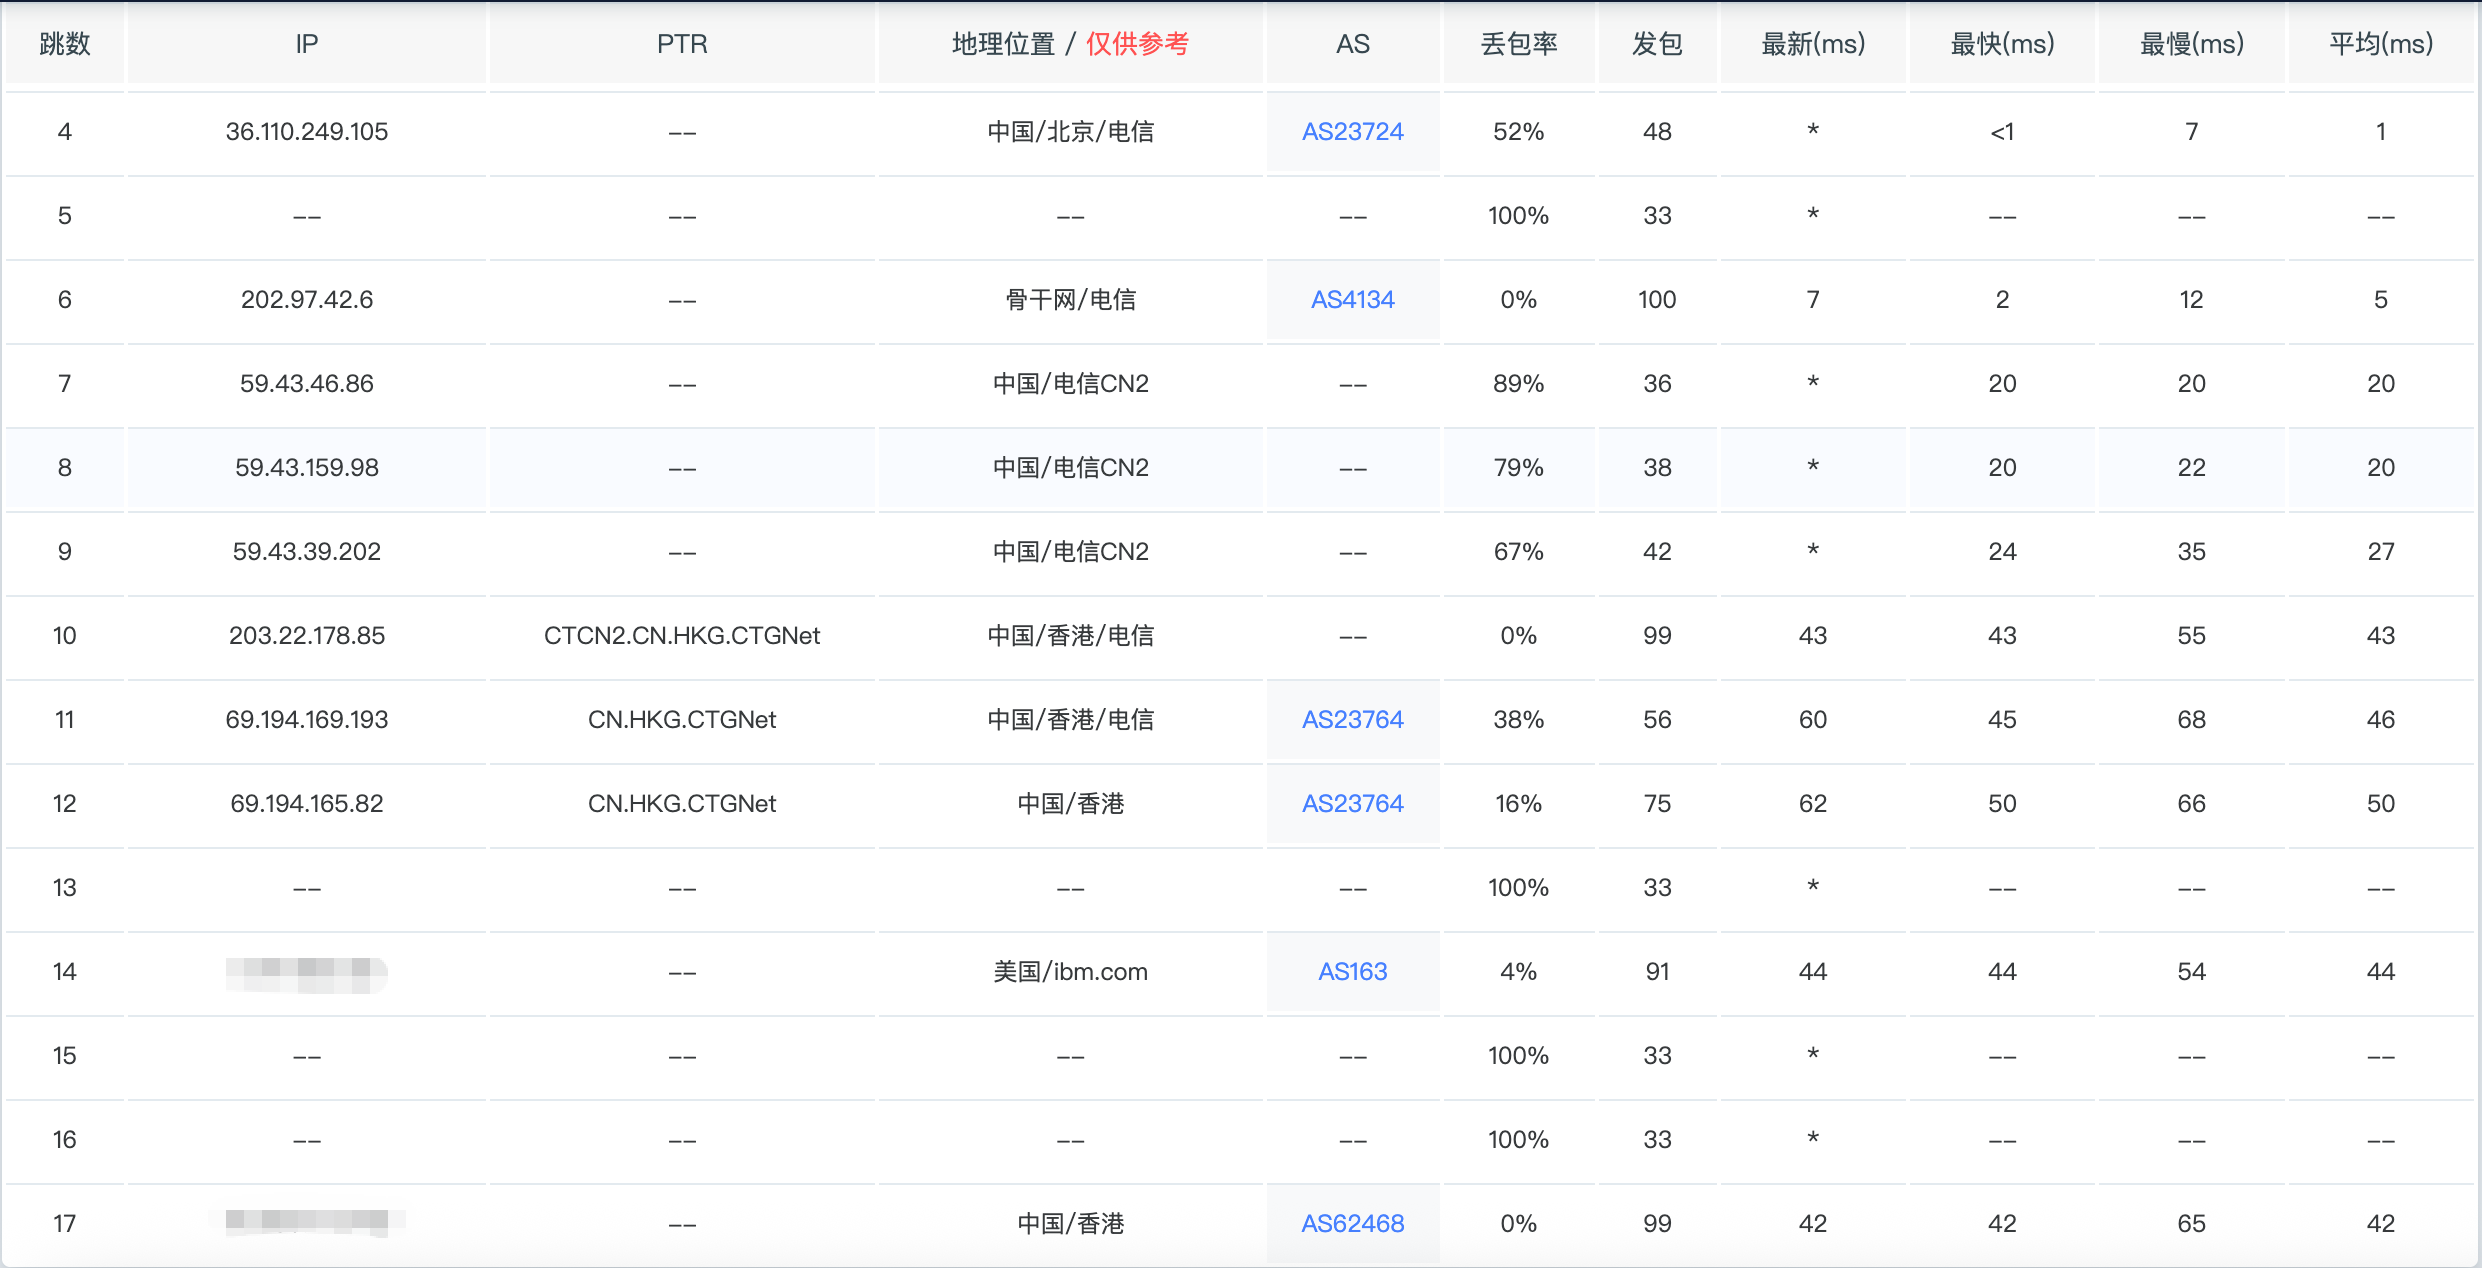
Task: Click the 丢包率 column header
Action: pyautogui.click(x=1518, y=44)
